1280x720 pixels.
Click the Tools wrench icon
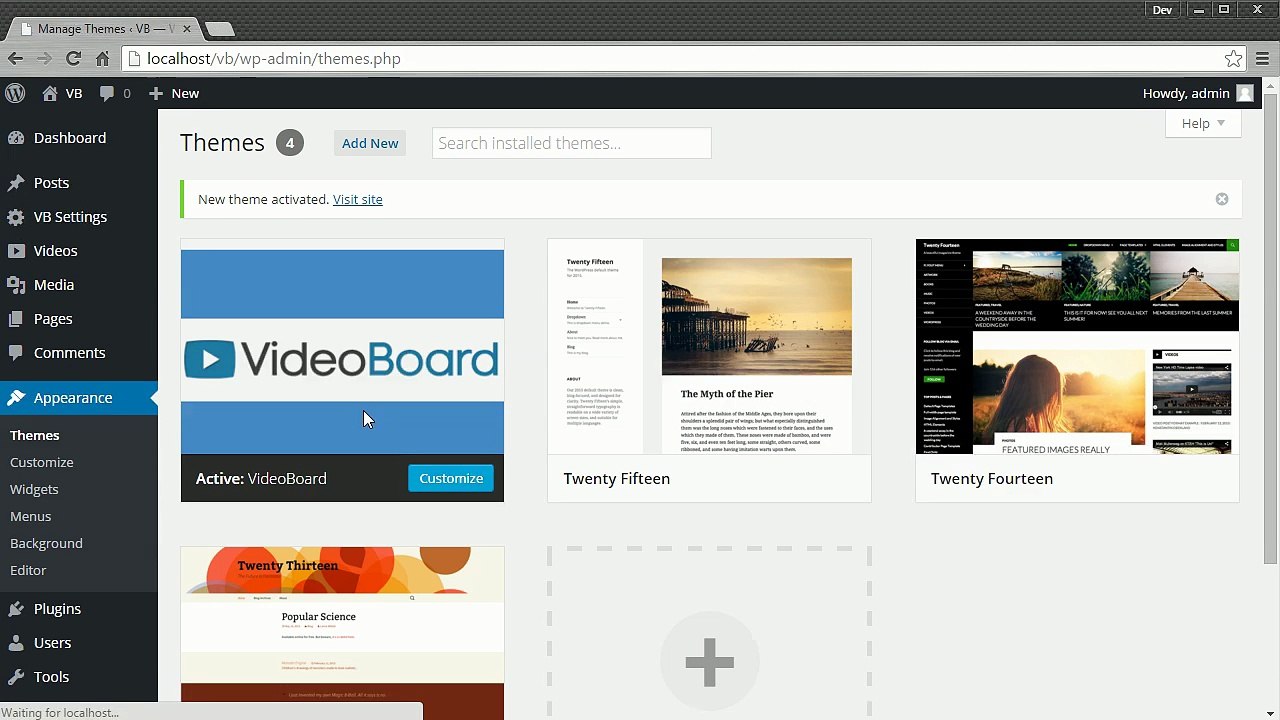pyautogui.click(x=16, y=677)
